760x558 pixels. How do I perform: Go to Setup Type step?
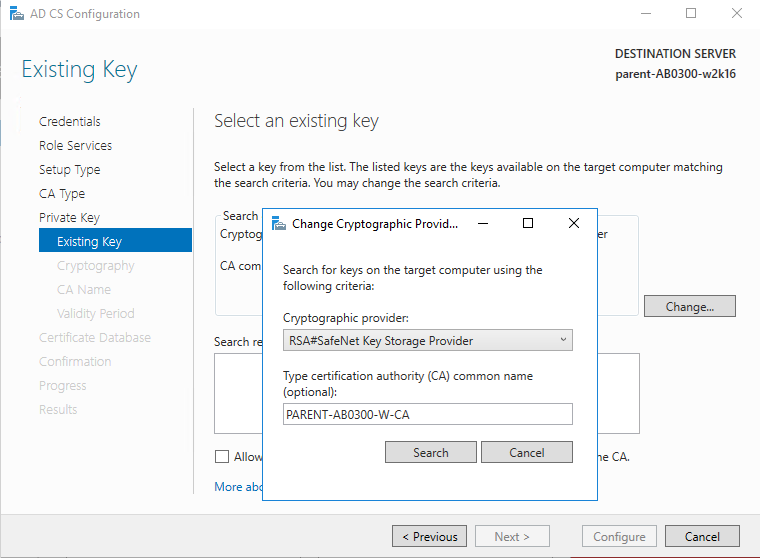click(70, 170)
